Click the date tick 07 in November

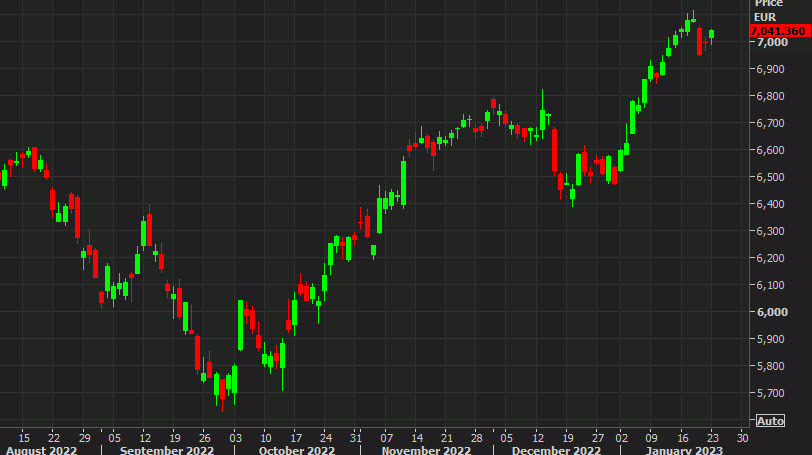(x=386, y=438)
